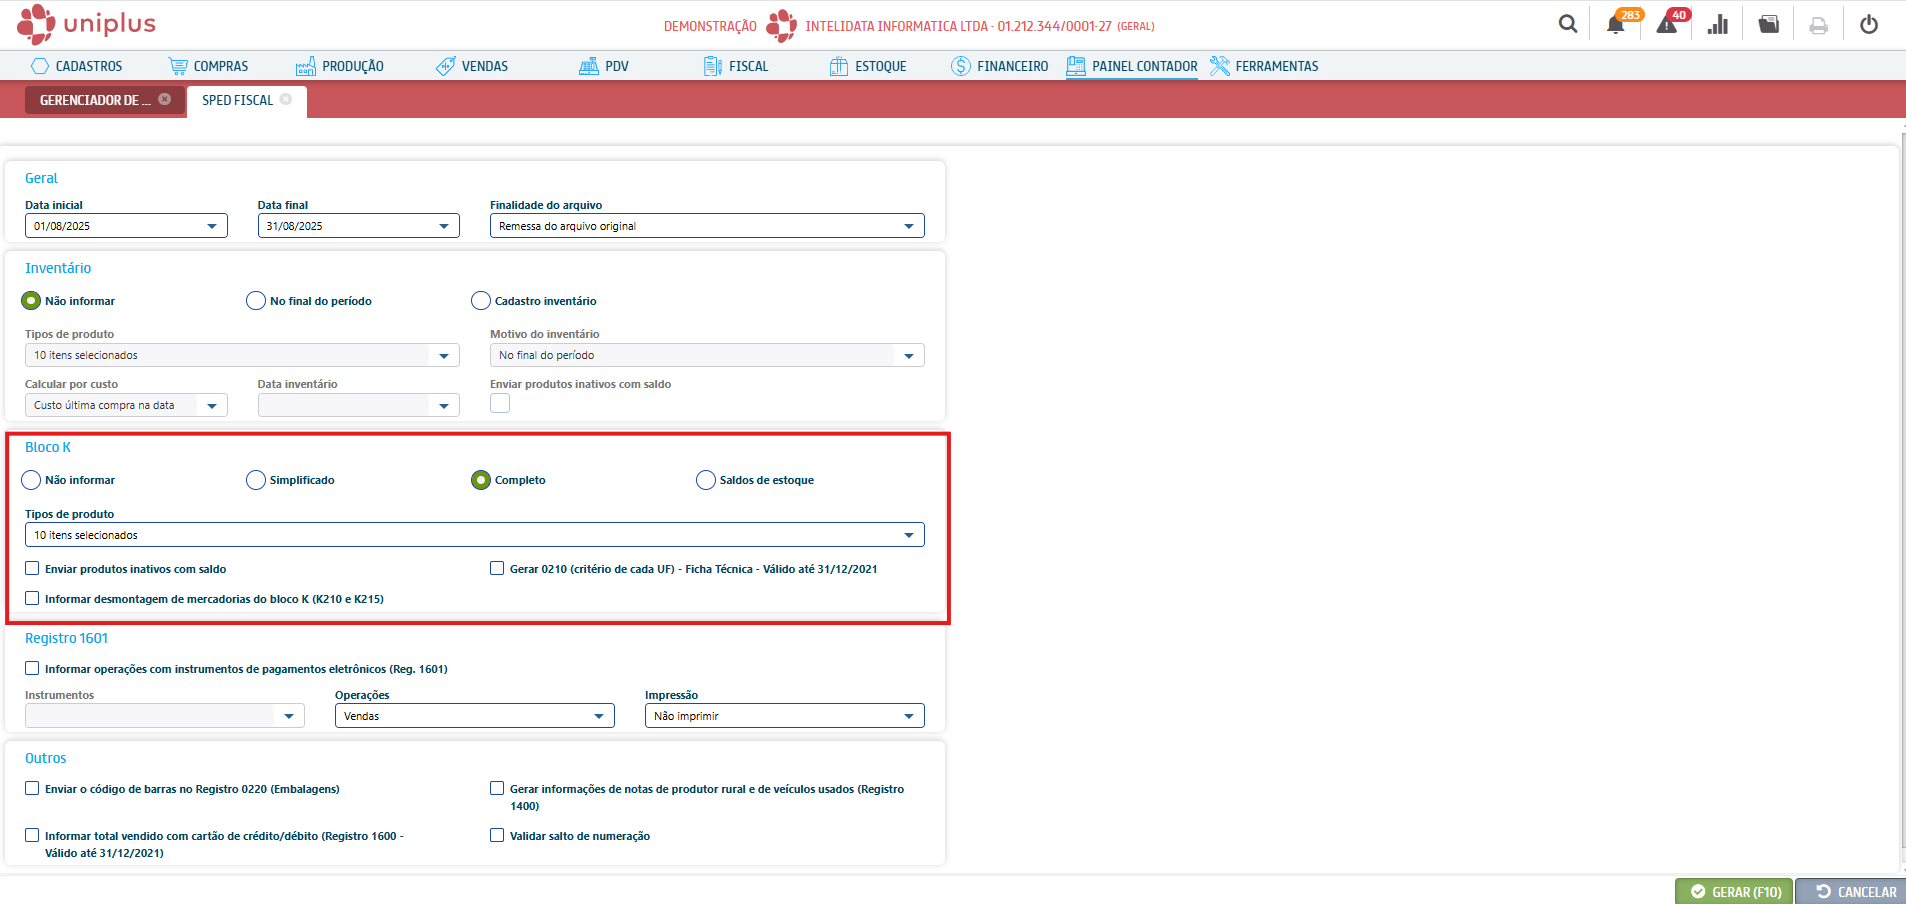Click the CANCELAR button
The height and width of the screenshot is (904, 1906).
click(x=1851, y=891)
